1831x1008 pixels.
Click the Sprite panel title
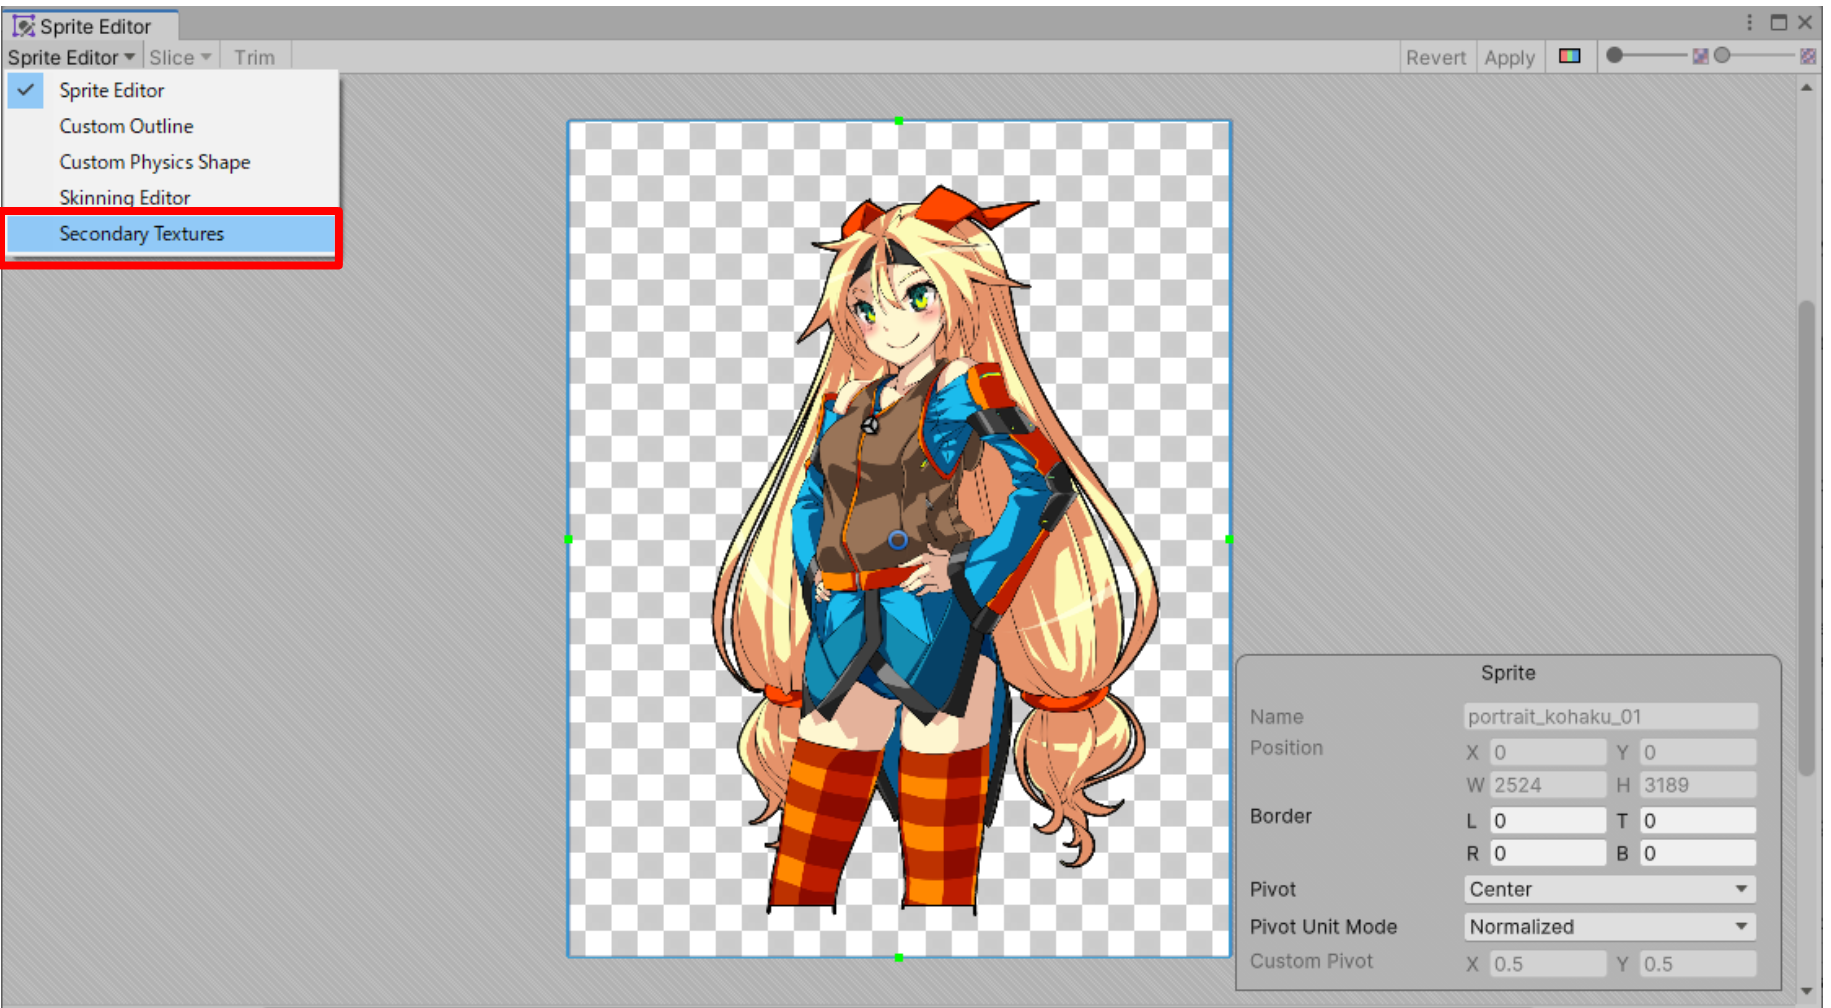[1508, 673]
